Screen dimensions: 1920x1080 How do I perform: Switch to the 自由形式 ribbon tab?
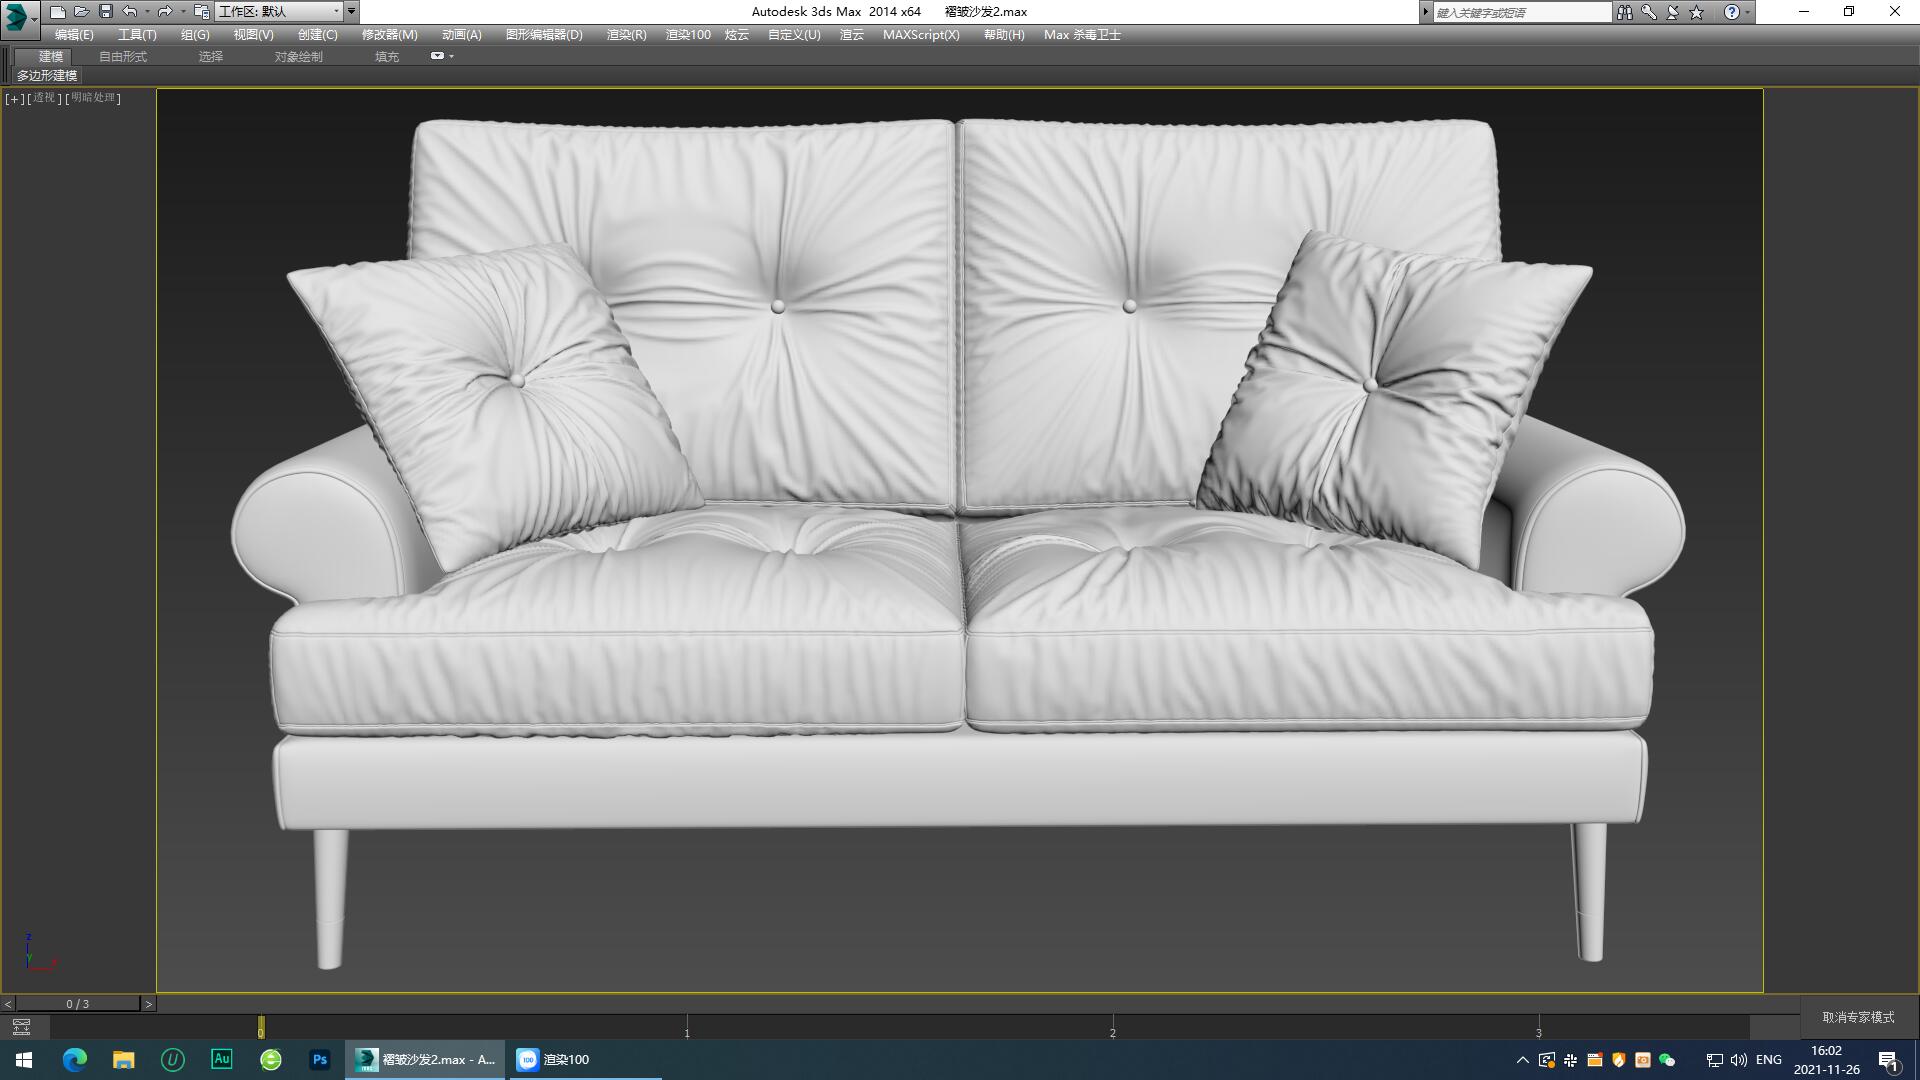pos(122,56)
